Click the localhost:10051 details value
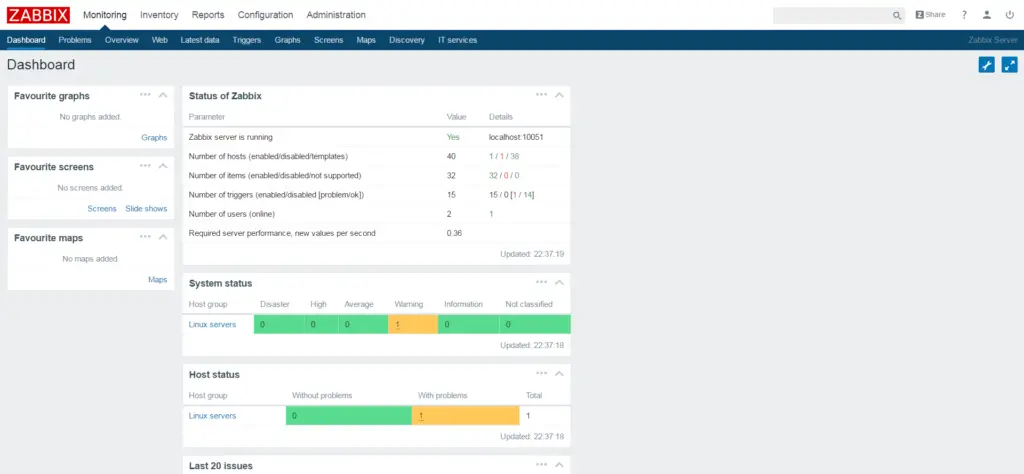The image size is (1024, 474). point(516,137)
